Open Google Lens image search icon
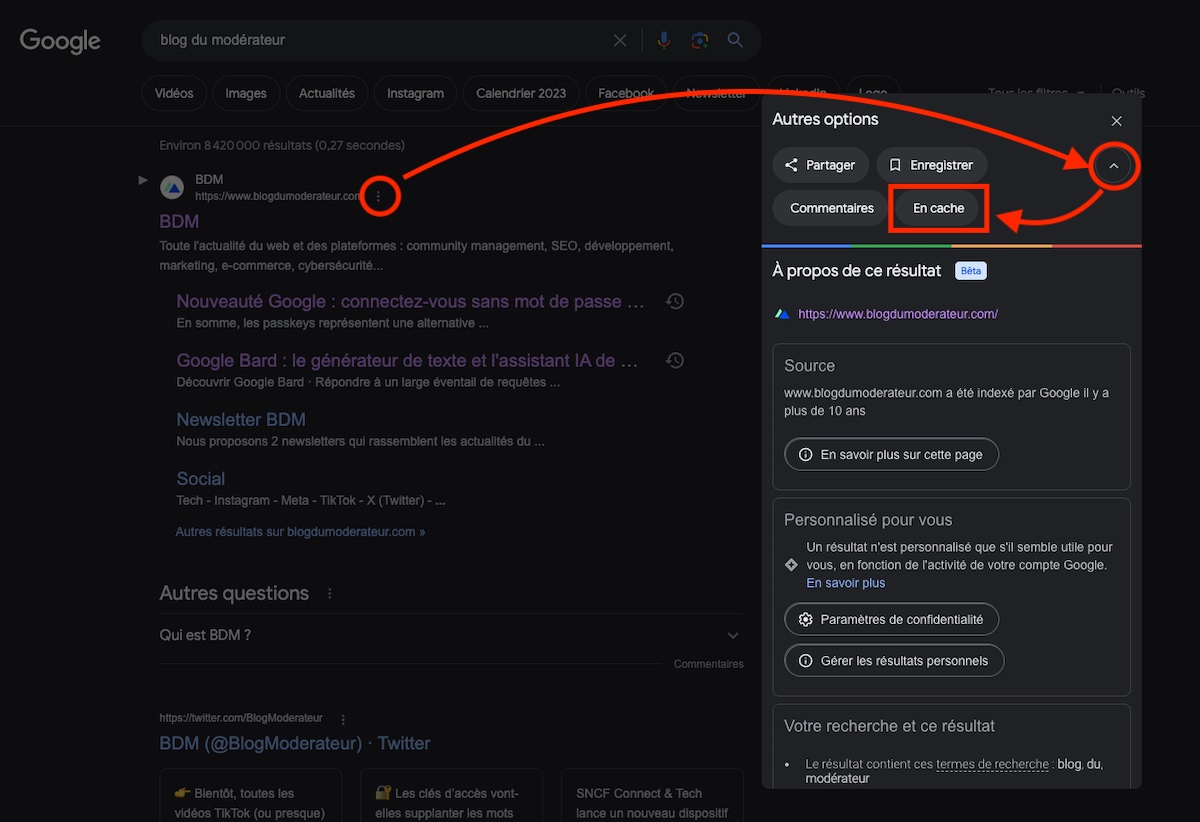The height and width of the screenshot is (822, 1200). [699, 41]
